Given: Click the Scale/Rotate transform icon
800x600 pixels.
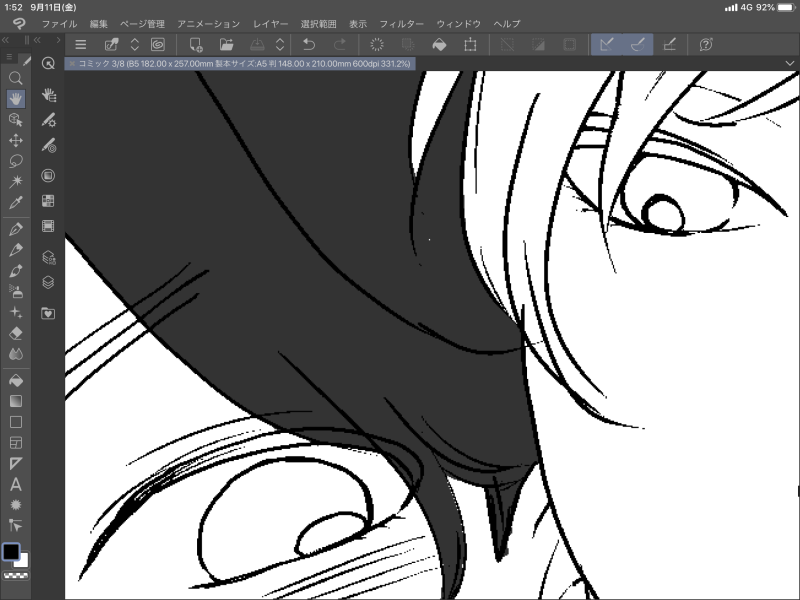Looking at the screenshot, I should 470,45.
